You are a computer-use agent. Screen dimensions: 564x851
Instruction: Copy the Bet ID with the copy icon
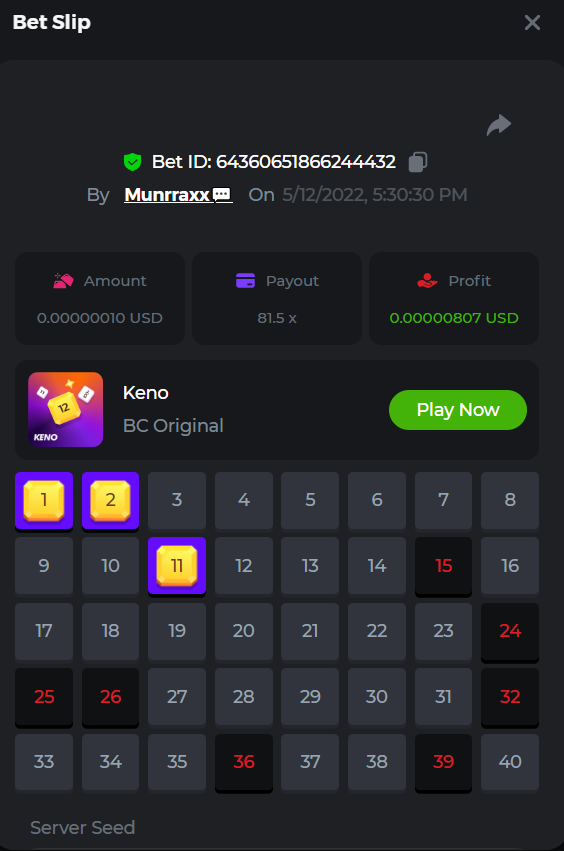tap(417, 162)
